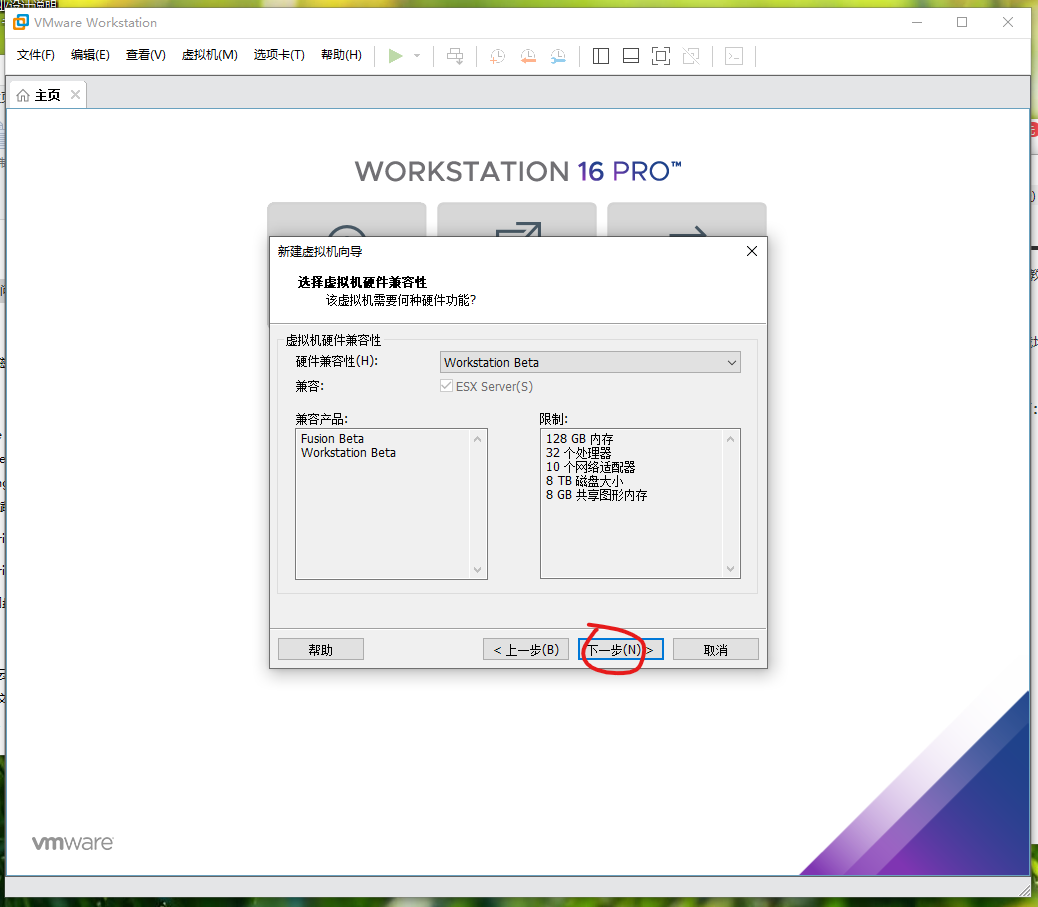The height and width of the screenshot is (907, 1038).
Task: Close the 主页 tab with its X
Action: pos(75,95)
